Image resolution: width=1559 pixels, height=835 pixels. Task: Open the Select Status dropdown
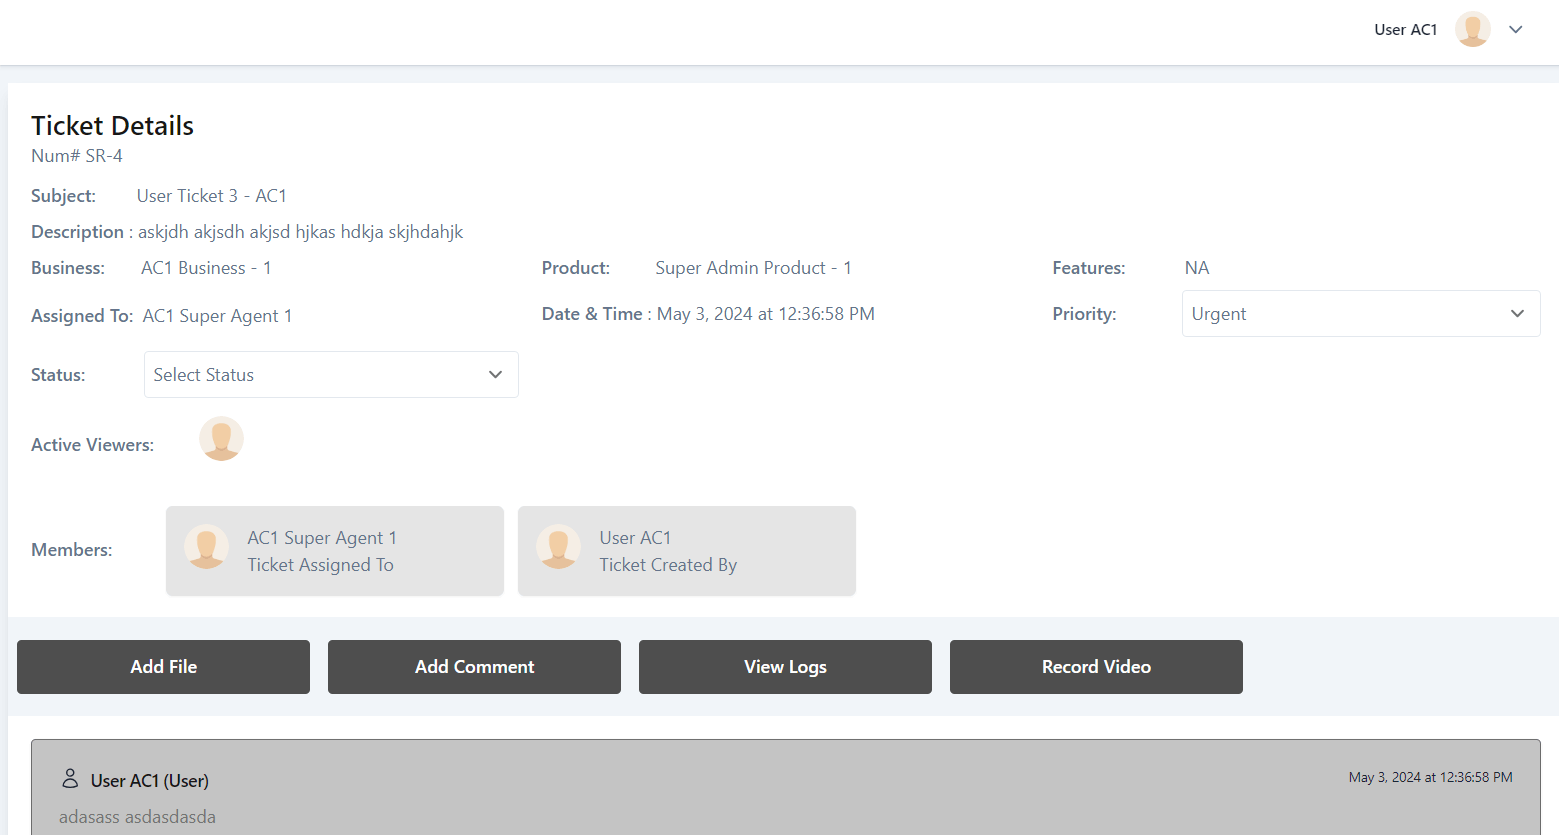tap(331, 375)
